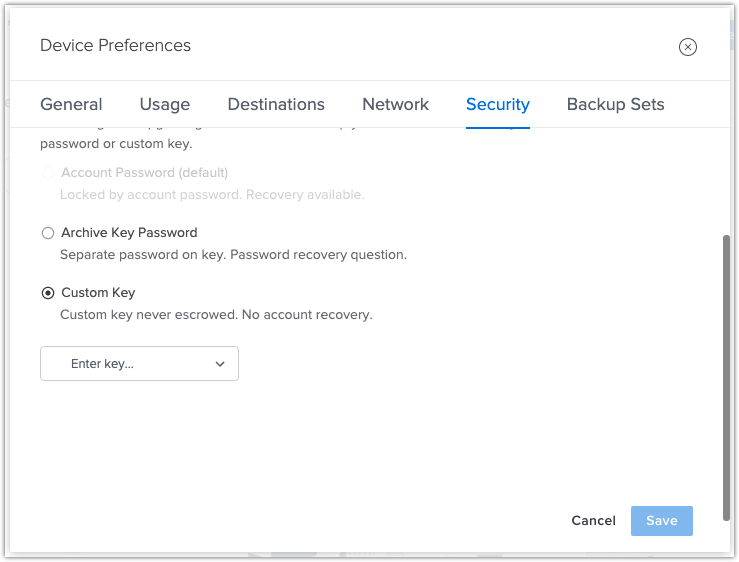Select the Archive Key Password radio button
This screenshot has width=739, height=562.
tap(48, 233)
